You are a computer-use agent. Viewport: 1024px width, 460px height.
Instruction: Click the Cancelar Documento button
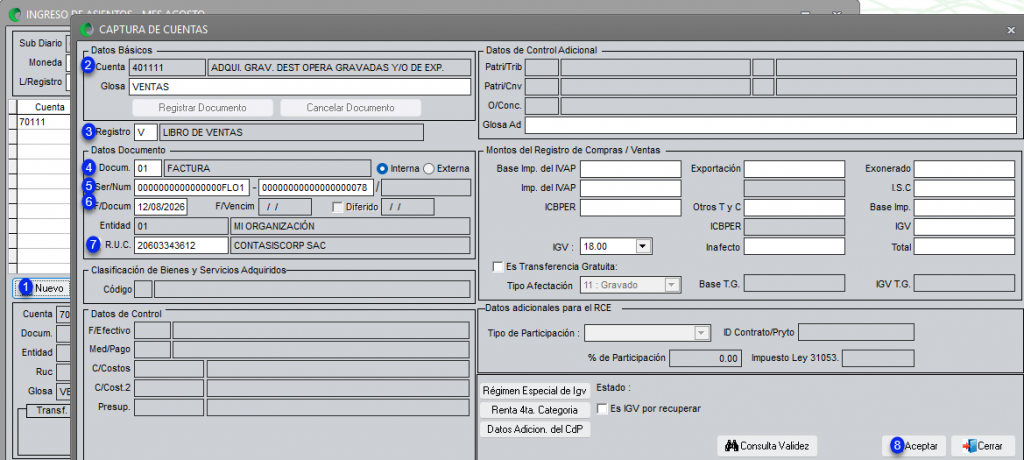point(351,107)
